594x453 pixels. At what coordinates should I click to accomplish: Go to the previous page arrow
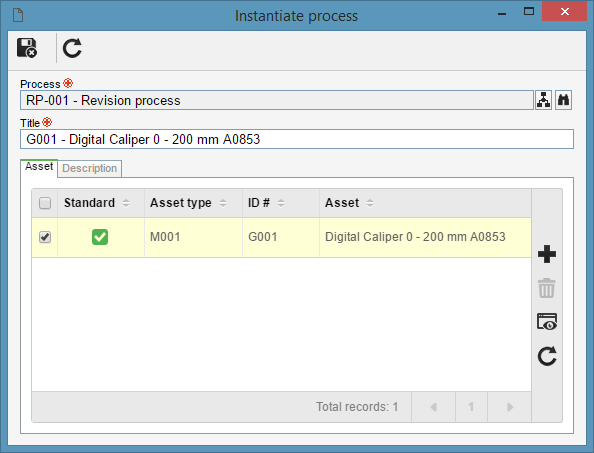[x=433, y=407]
